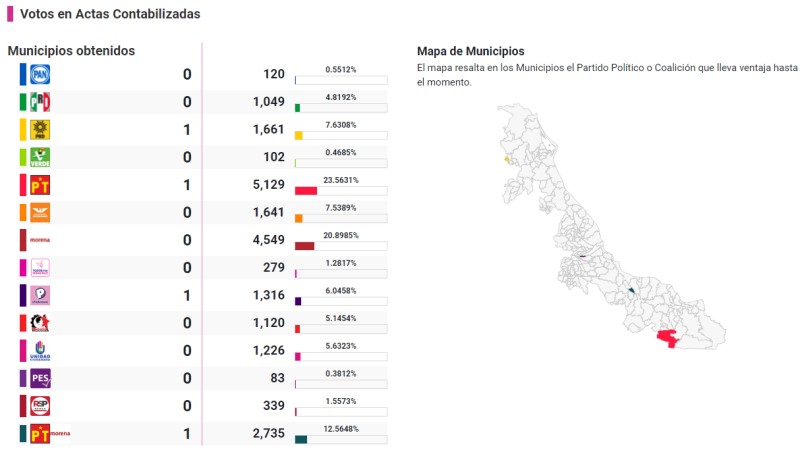800x456 pixels.
Task: Select the PRI party logo
Action: [40, 102]
